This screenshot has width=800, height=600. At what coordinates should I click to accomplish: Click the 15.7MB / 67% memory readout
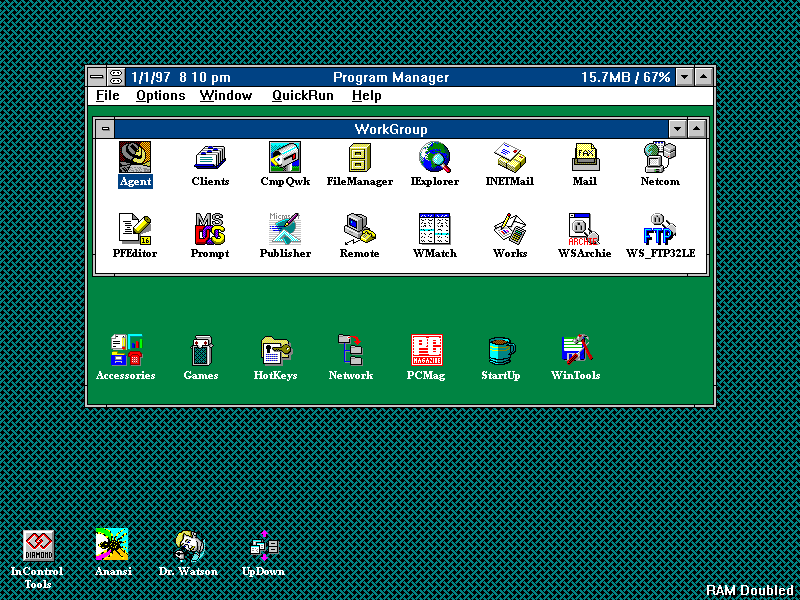click(626, 78)
